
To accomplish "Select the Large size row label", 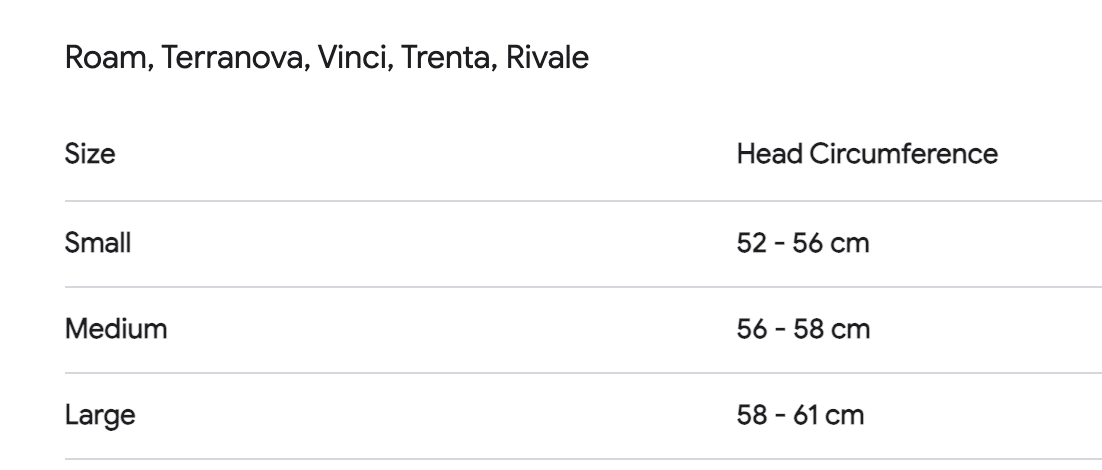I will [100, 415].
